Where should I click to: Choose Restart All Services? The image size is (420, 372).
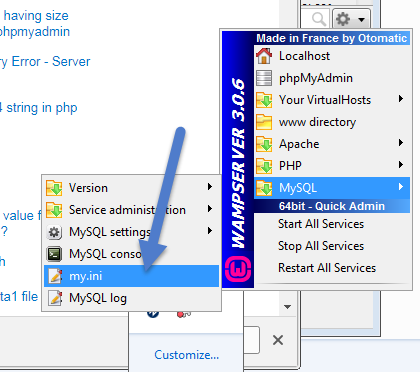coord(332,268)
